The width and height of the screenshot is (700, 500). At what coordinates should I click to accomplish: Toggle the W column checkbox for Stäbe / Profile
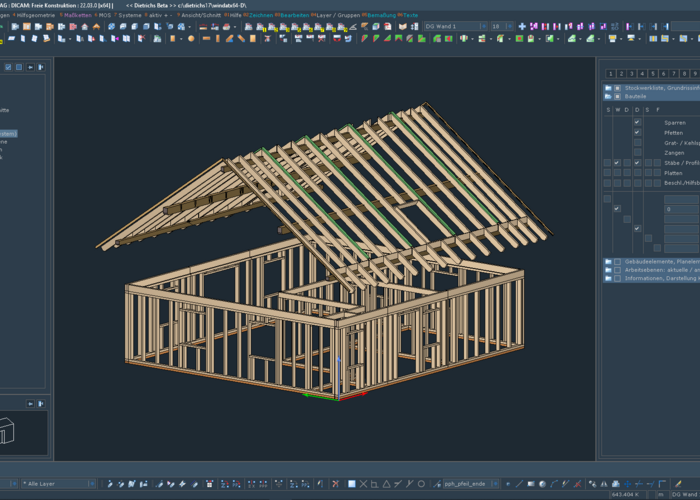pyautogui.click(x=617, y=163)
